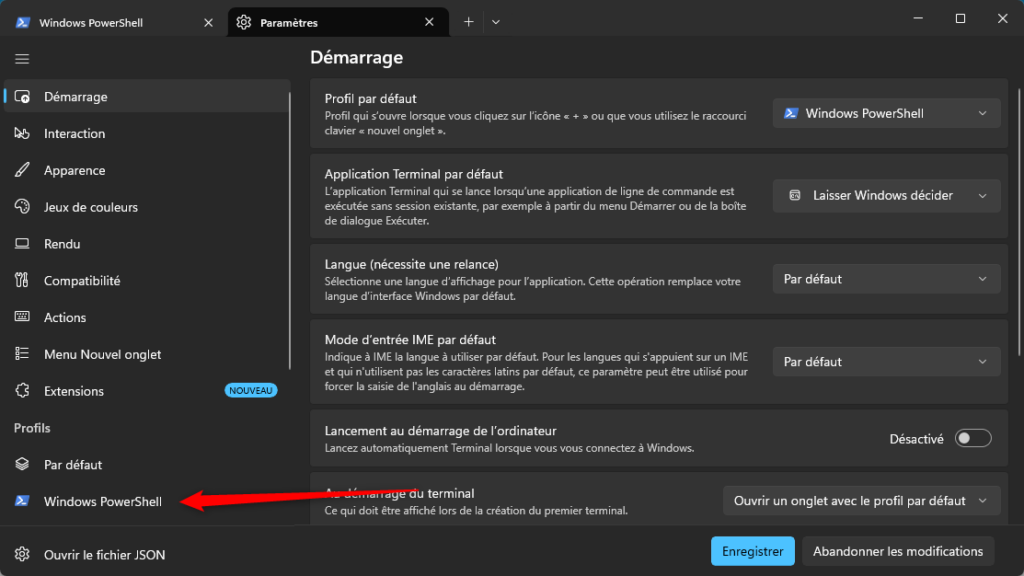Expand the Profil par défaut dropdown
Screen dimensions: 1024x576
coord(886,113)
